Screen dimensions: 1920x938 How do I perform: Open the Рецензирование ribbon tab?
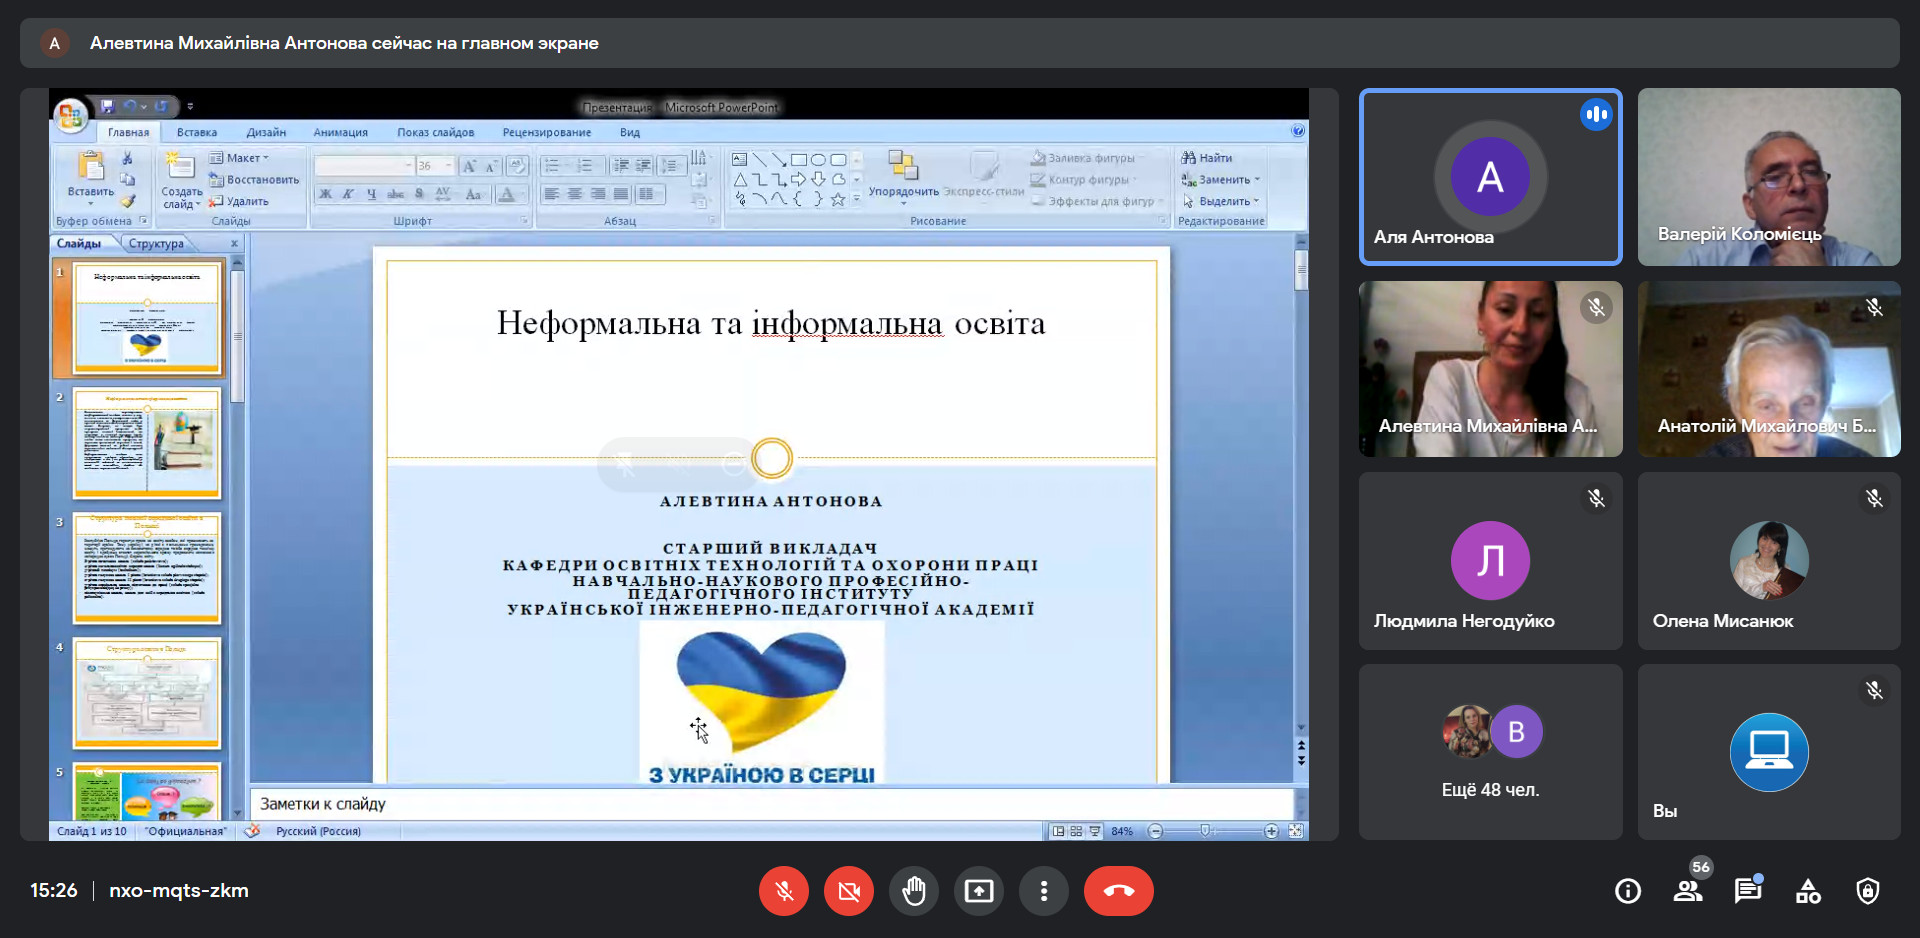click(x=546, y=132)
